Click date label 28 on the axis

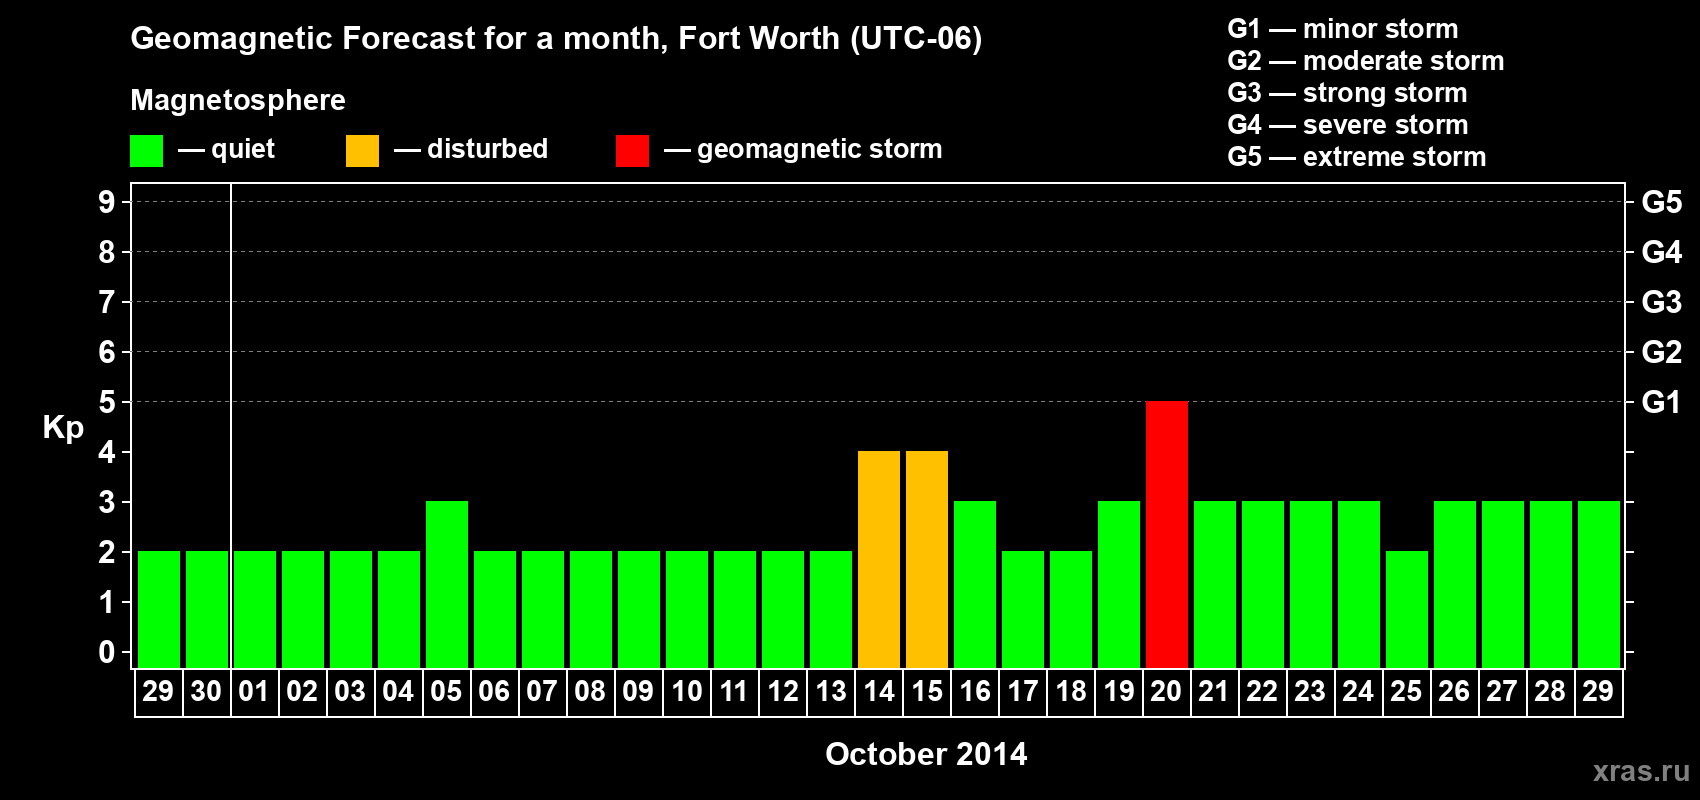(1550, 691)
